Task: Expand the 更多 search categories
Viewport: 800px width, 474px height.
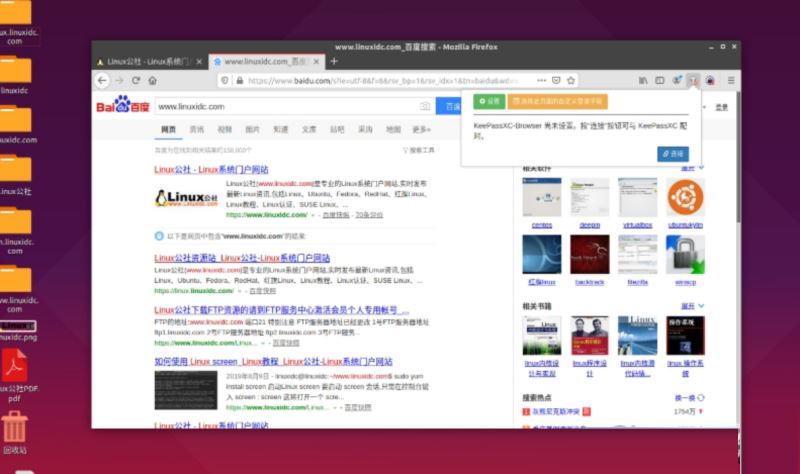Action: click(421, 130)
